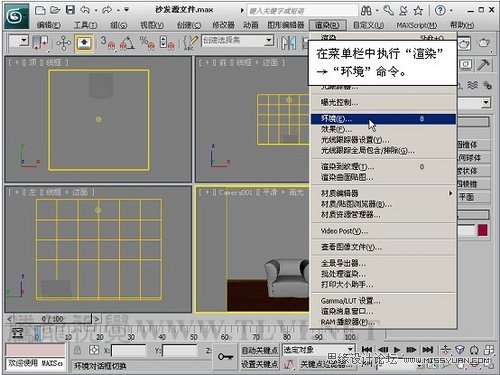Screen dimensions: 500x375
Task: Click the 平面 object type button
Action: pos(473,197)
